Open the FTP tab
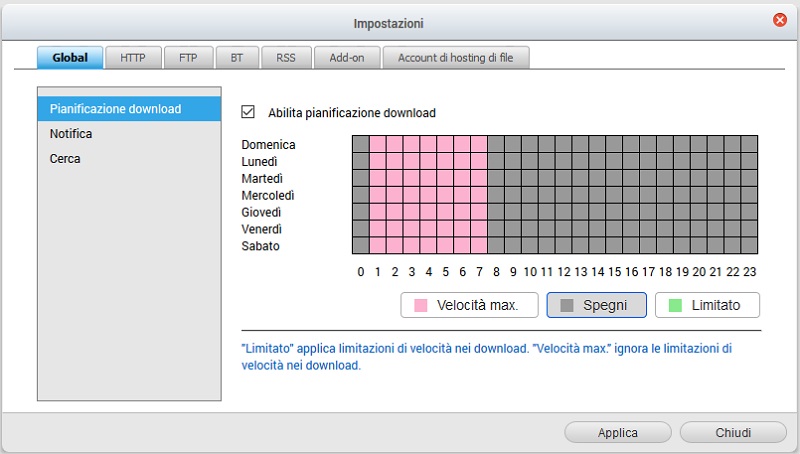 188,58
